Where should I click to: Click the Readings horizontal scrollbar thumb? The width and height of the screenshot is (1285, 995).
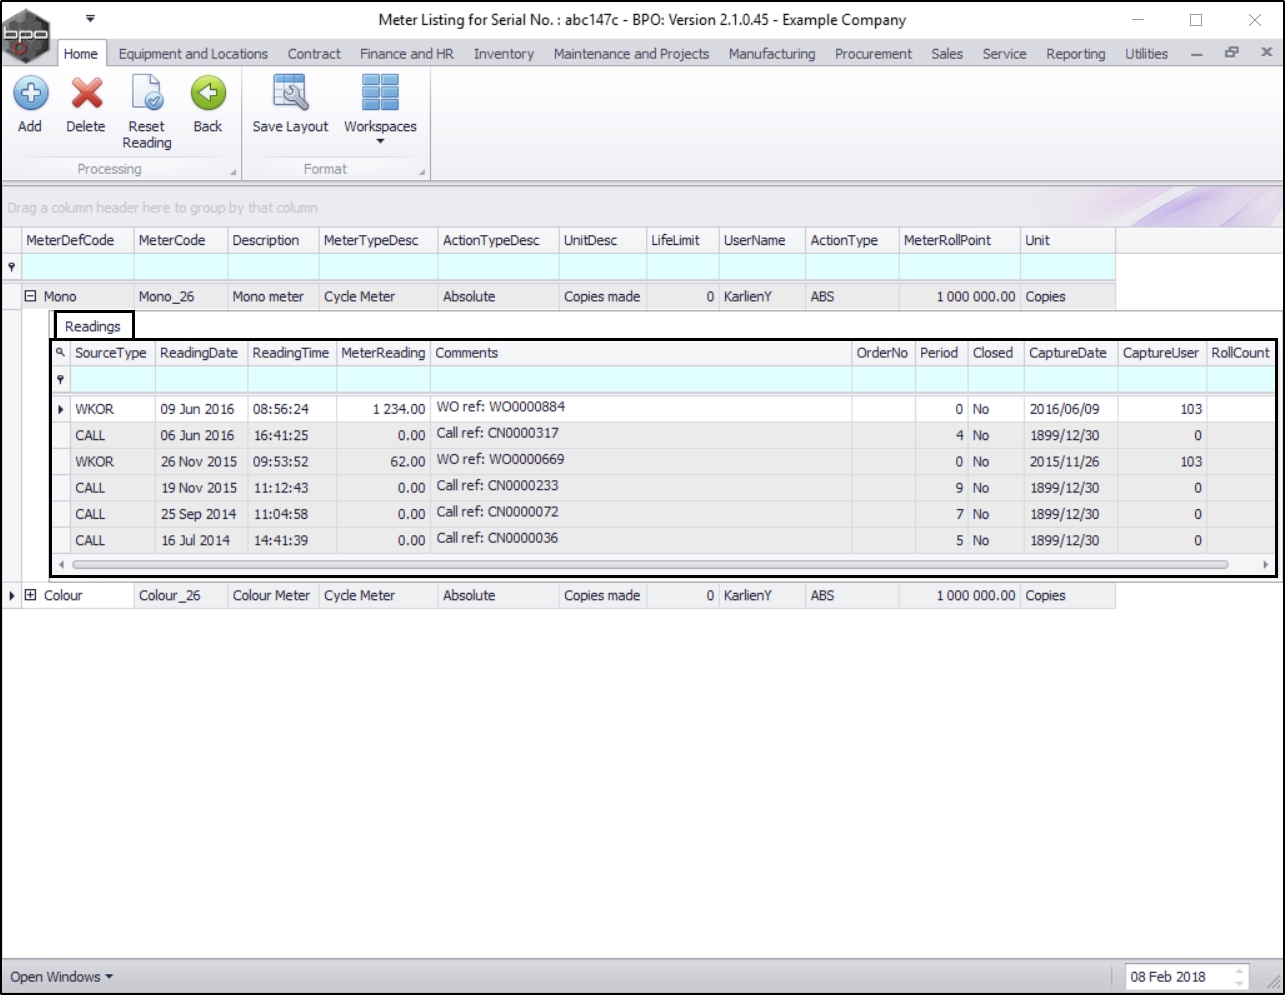(650, 565)
